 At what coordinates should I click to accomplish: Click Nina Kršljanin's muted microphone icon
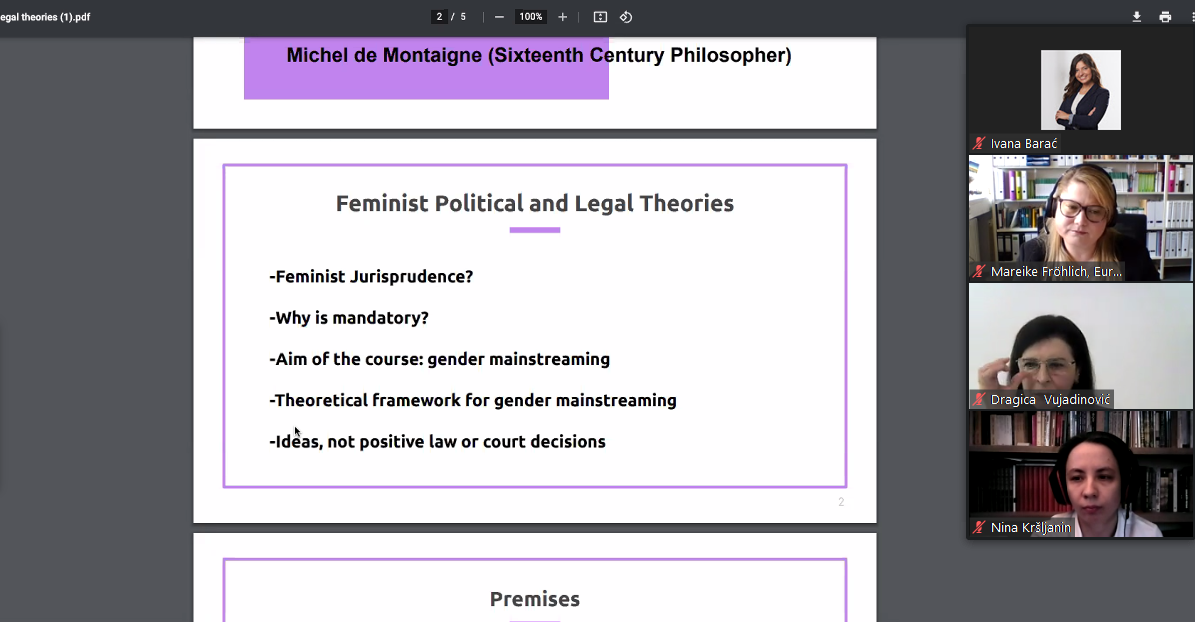coord(980,528)
